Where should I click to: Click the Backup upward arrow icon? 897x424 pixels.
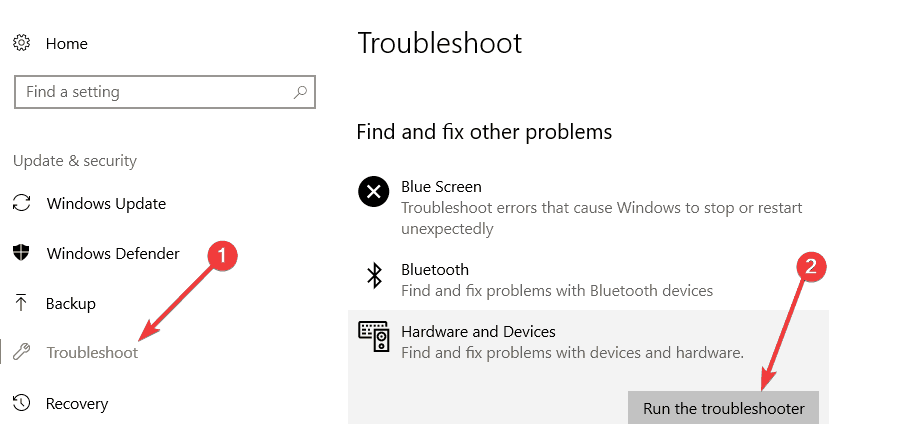[21, 303]
